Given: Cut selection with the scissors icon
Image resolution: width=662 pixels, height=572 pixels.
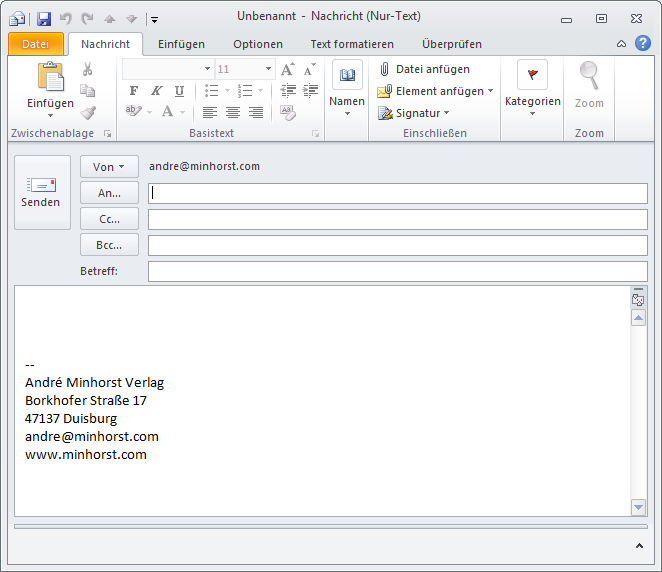Looking at the screenshot, I should [87, 69].
